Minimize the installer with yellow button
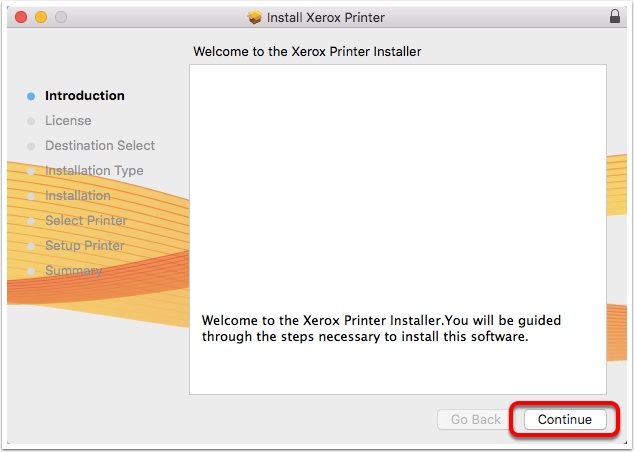634x452 pixels. (41, 17)
